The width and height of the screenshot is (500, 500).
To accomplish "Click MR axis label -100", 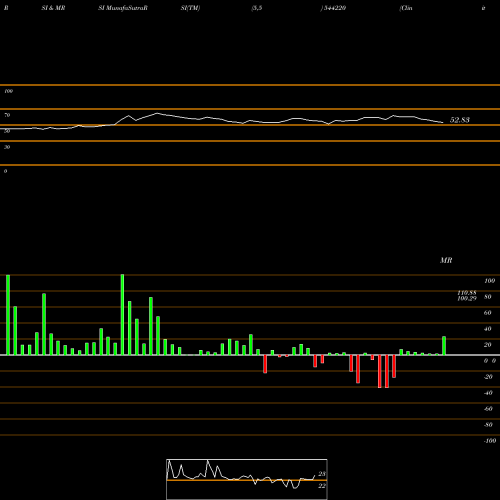I will pos(490,441).
